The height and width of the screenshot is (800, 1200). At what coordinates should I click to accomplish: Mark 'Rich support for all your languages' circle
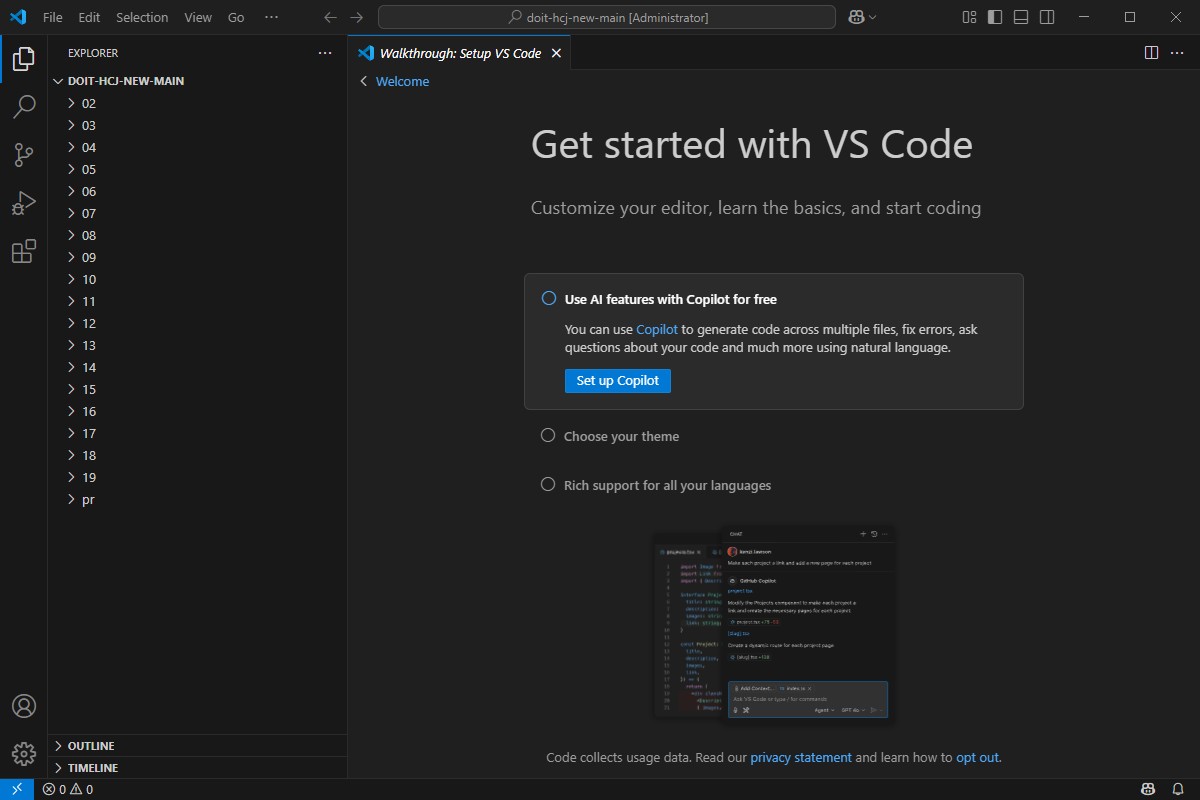pyautogui.click(x=547, y=484)
